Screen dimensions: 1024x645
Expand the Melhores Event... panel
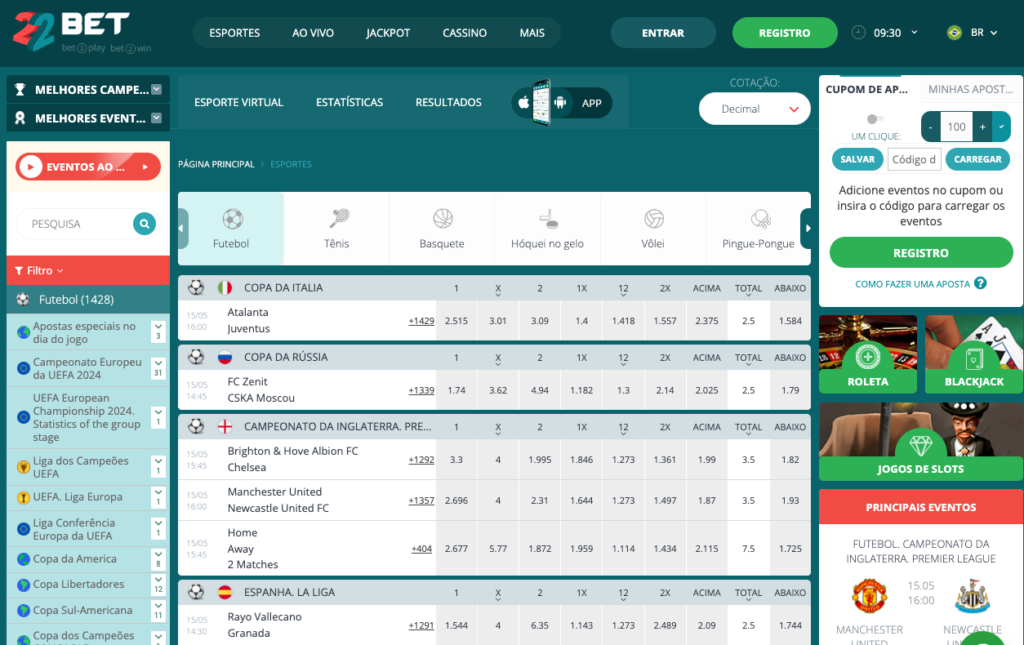pyautogui.click(x=157, y=118)
